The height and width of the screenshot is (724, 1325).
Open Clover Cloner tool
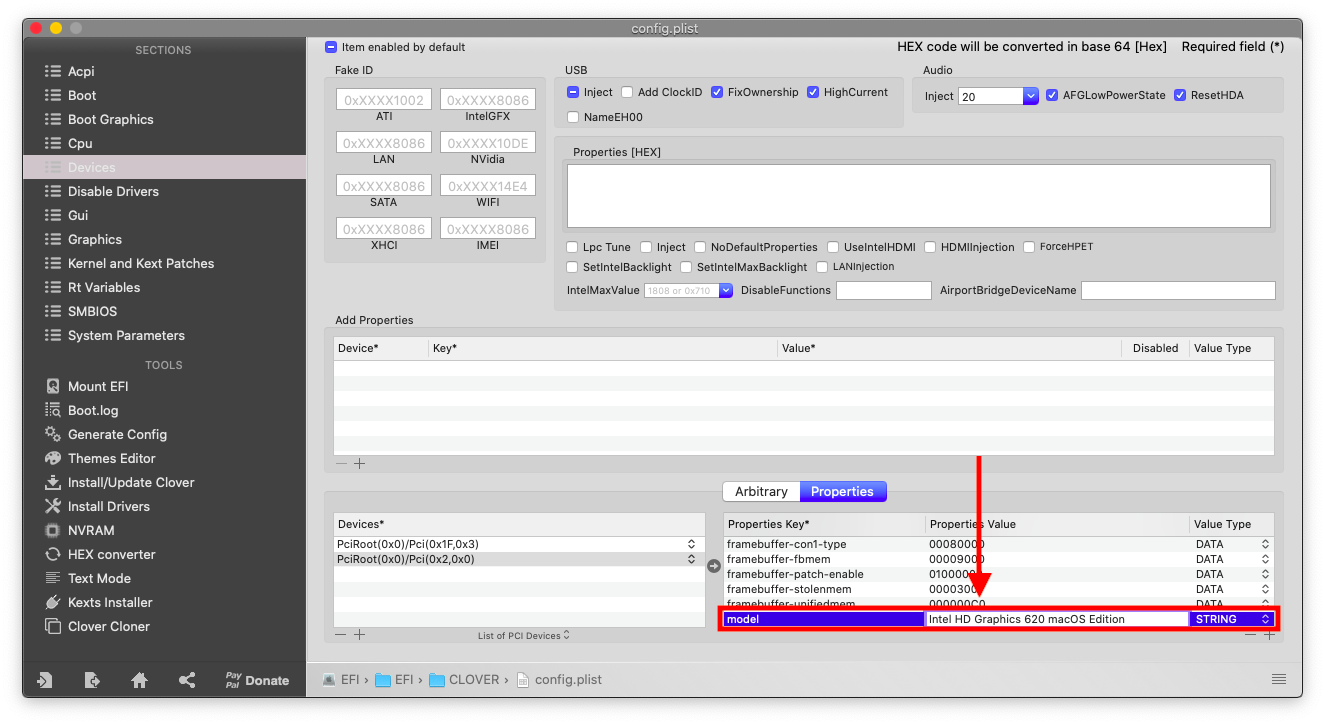[x=97, y=626]
